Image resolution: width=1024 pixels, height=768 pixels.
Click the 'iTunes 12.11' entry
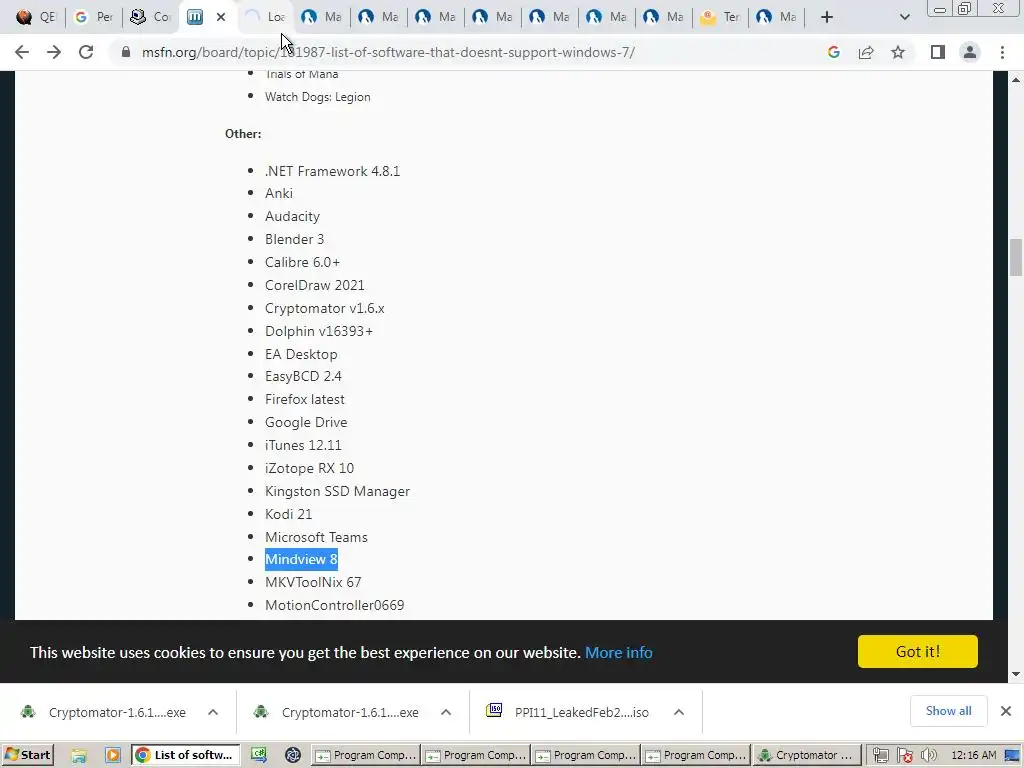pos(303,445)
